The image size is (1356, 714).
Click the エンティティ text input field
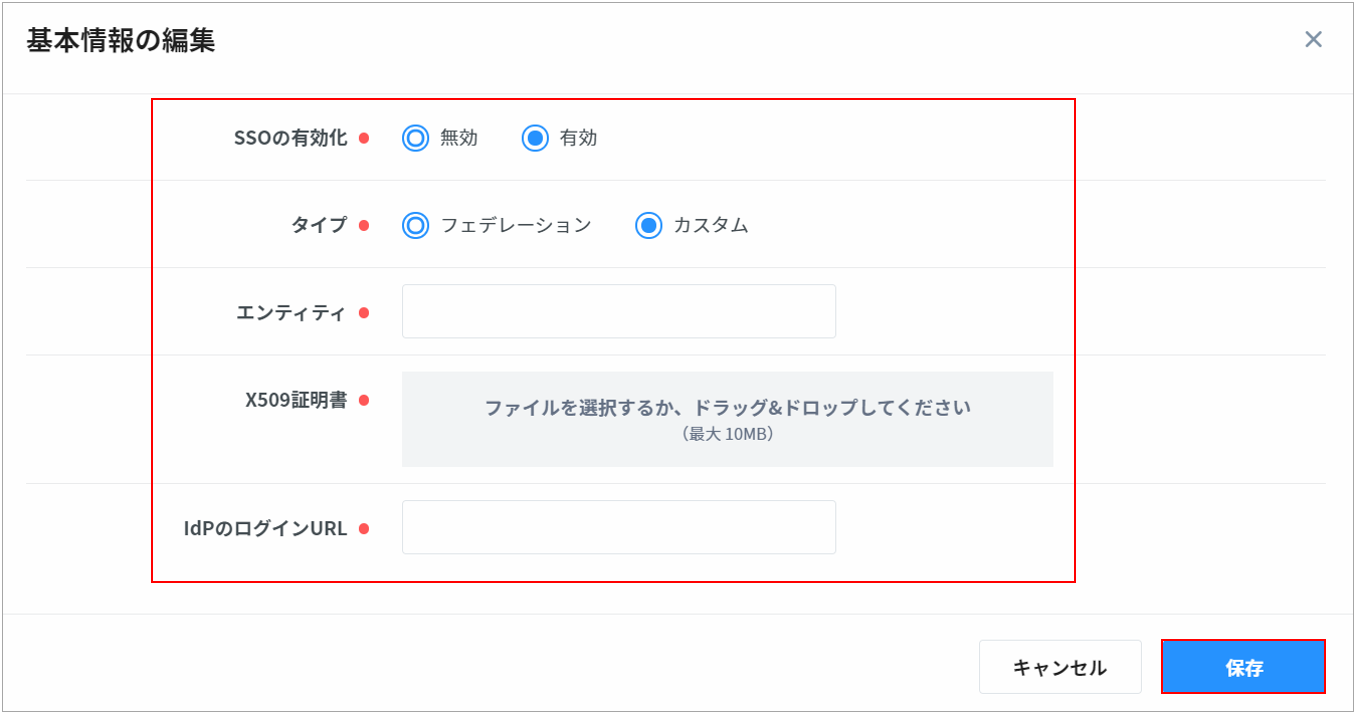(618, 312)
